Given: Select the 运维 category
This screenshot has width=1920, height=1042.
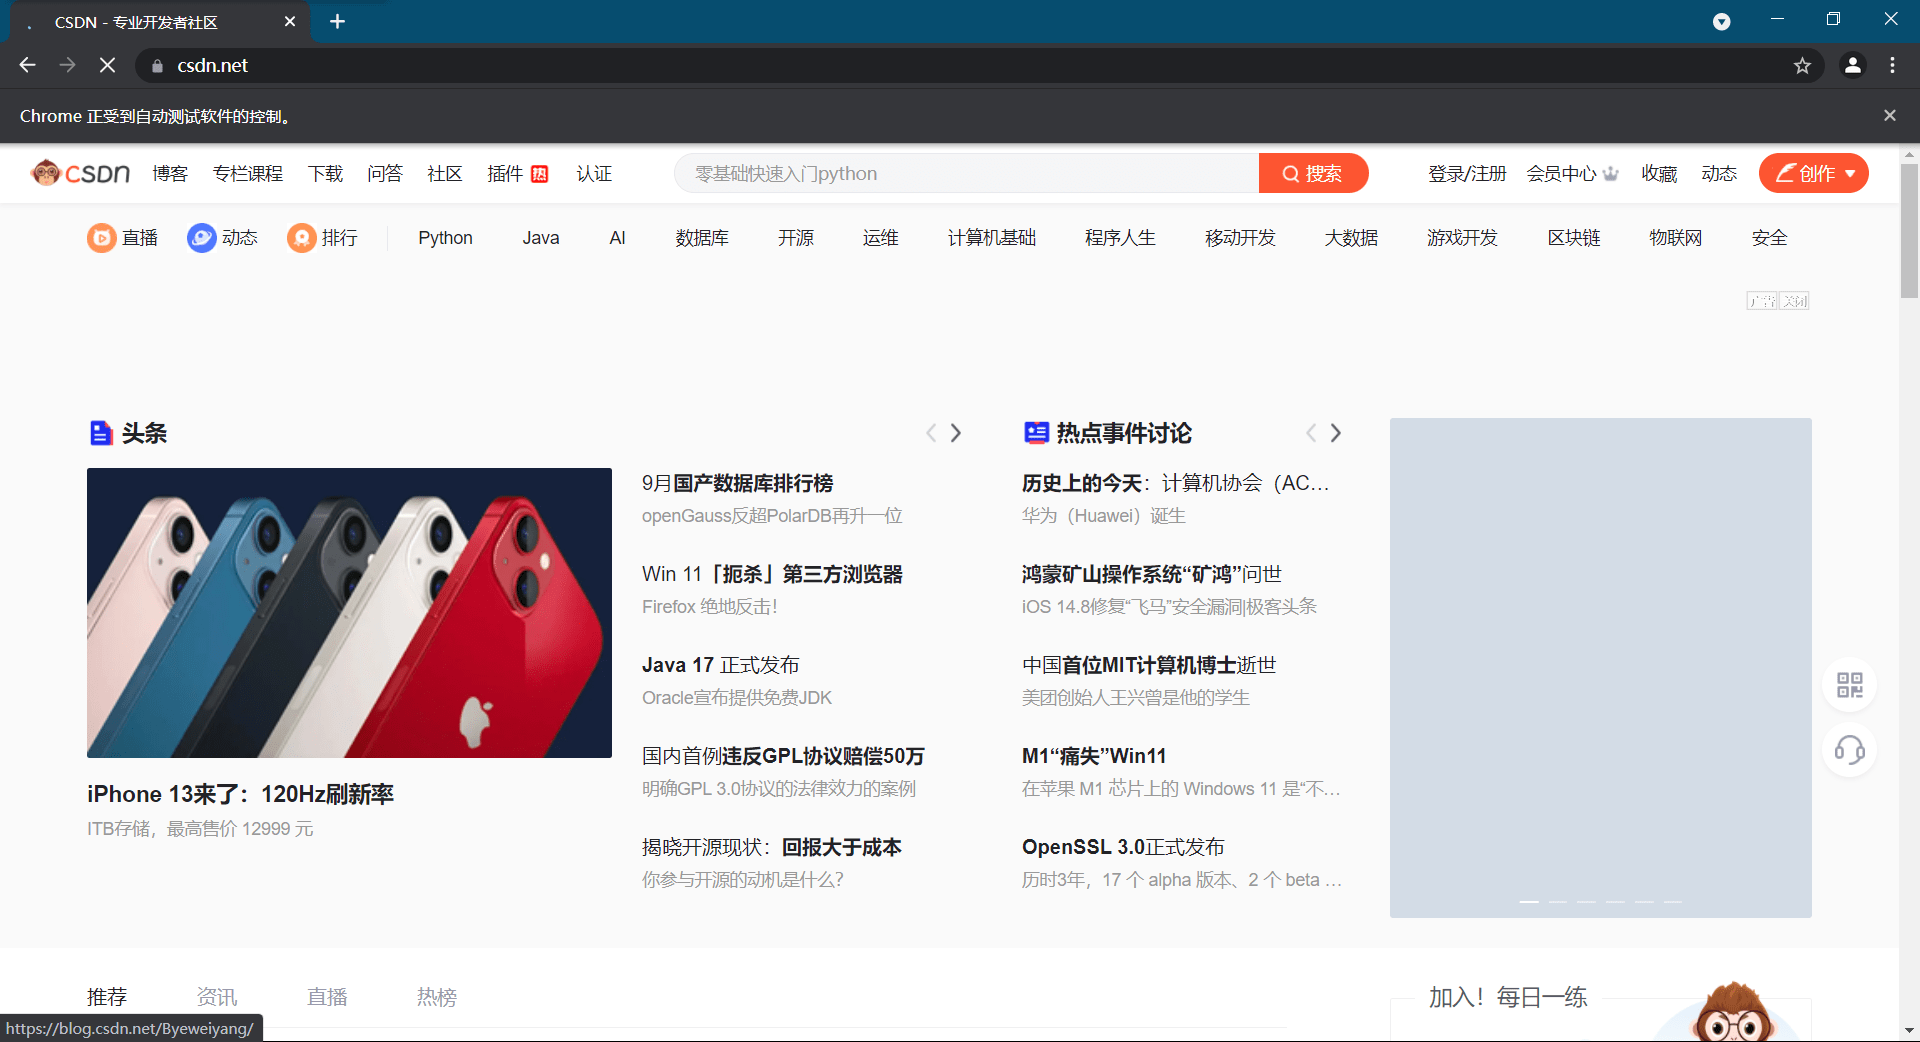Looking at the screenshot, I should tap(881, 238).
